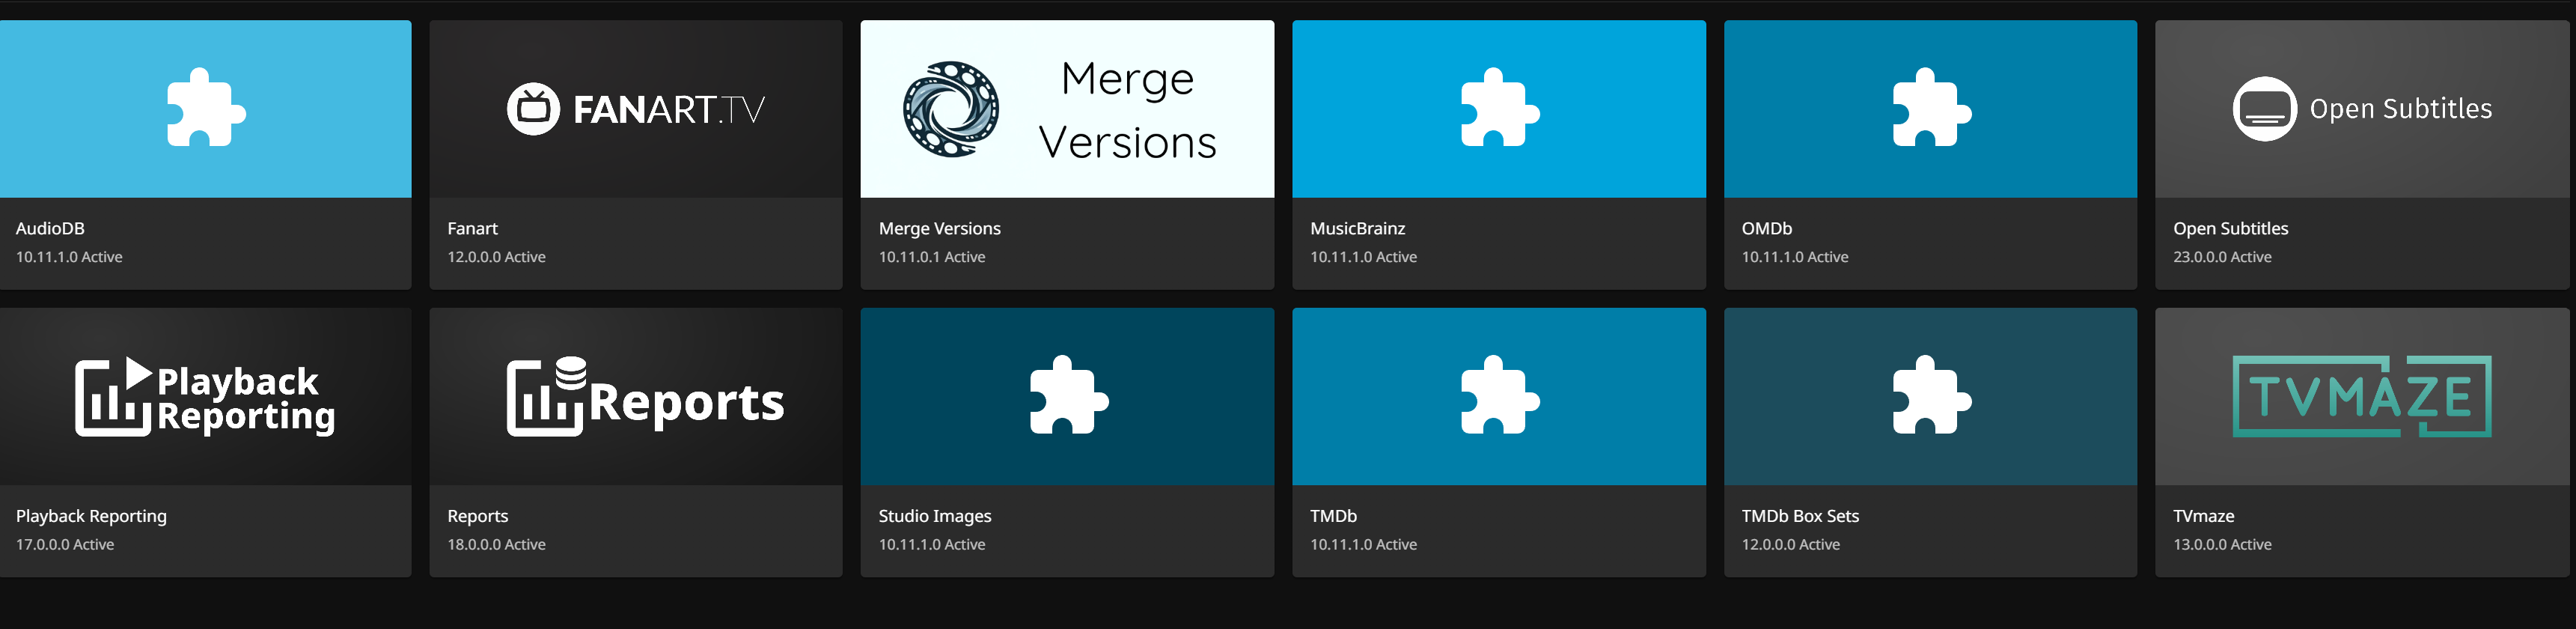Select the TMDb puzzle piece icon
The width and height of the screenshot is (2576, 629).
click(1499, 396)
